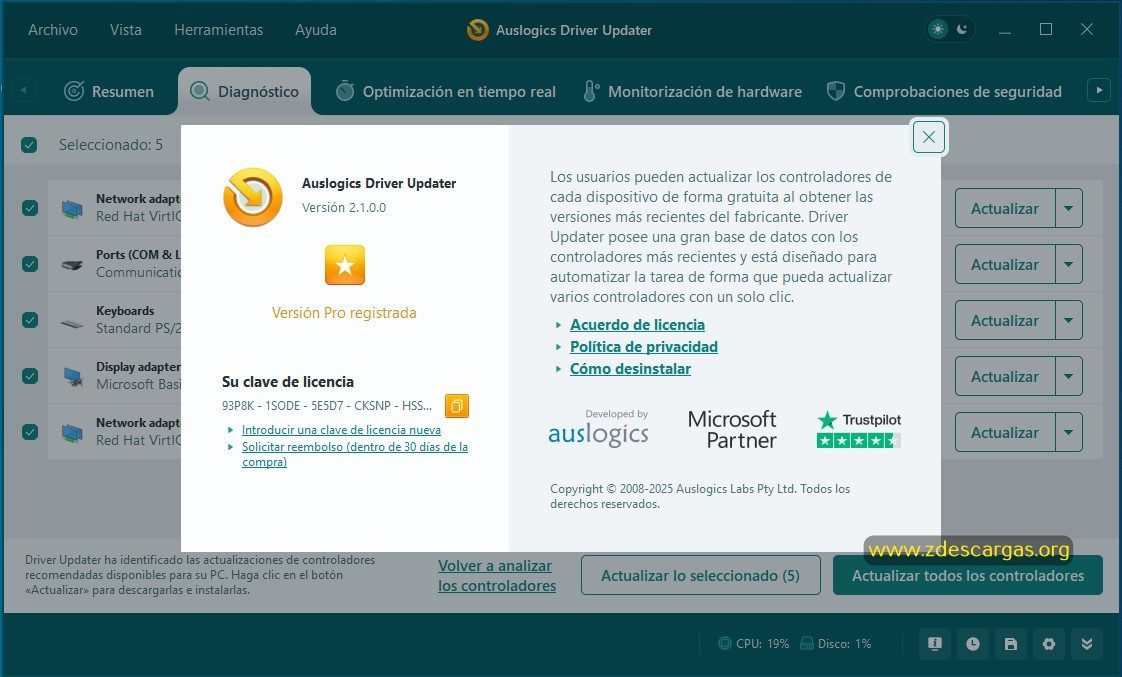Click Introducir una clave de licencia nueva
Screen dimensions: 1122x677
(341, 430)
